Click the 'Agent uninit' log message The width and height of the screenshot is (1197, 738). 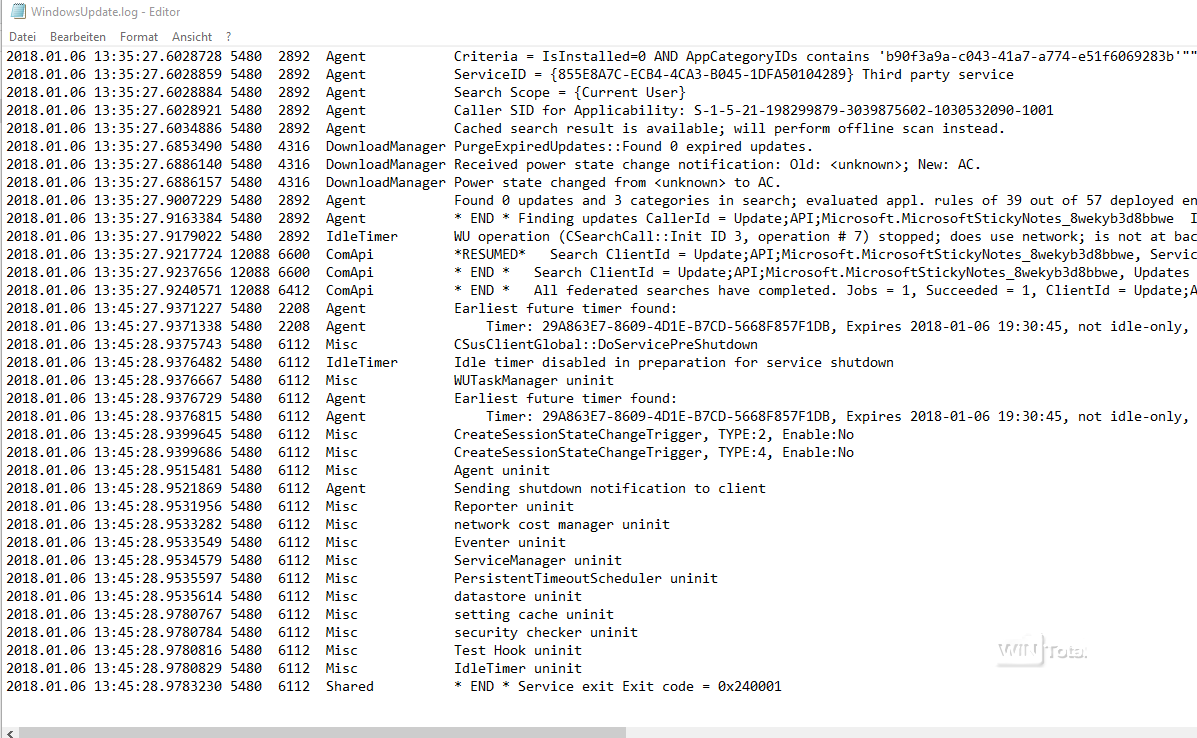click(x=501, y=471)
